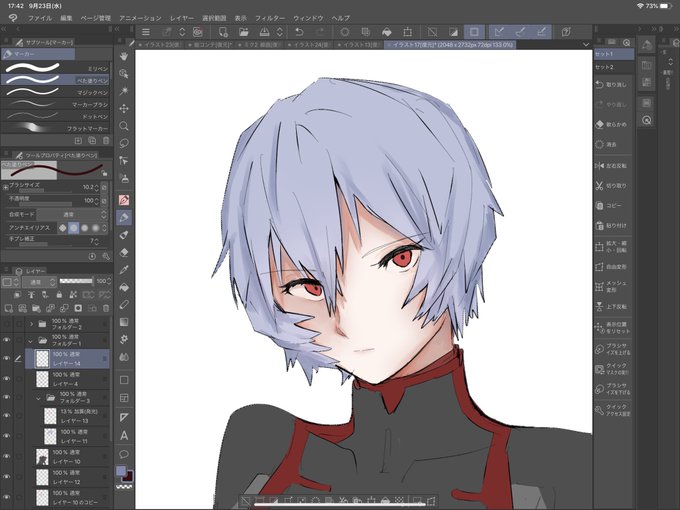
Task: Select the Gradient tool
Action: 124,322
